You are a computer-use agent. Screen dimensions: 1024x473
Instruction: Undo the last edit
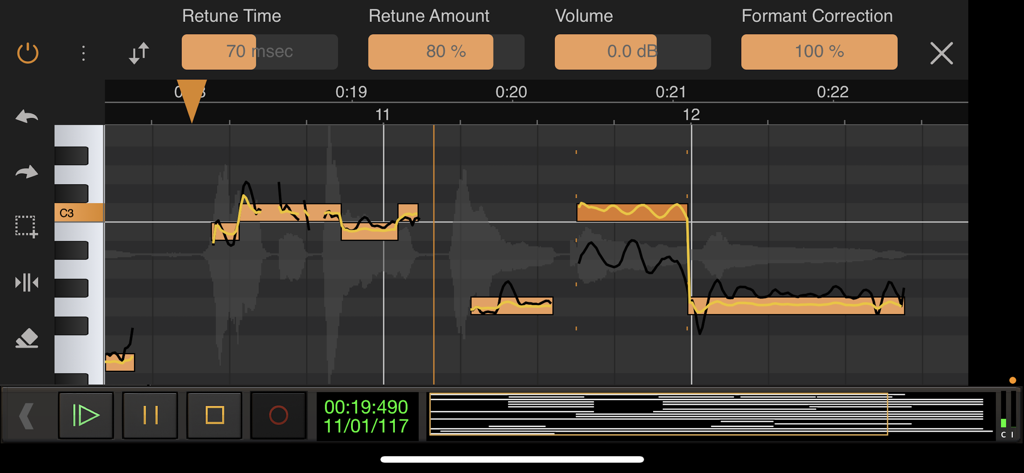click(27, 117)
